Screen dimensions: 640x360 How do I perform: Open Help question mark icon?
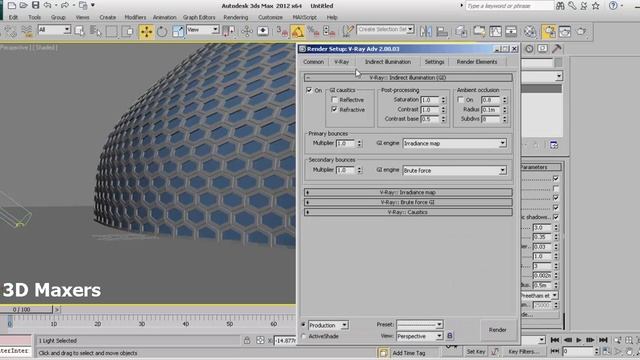click(x=613, y=6)
